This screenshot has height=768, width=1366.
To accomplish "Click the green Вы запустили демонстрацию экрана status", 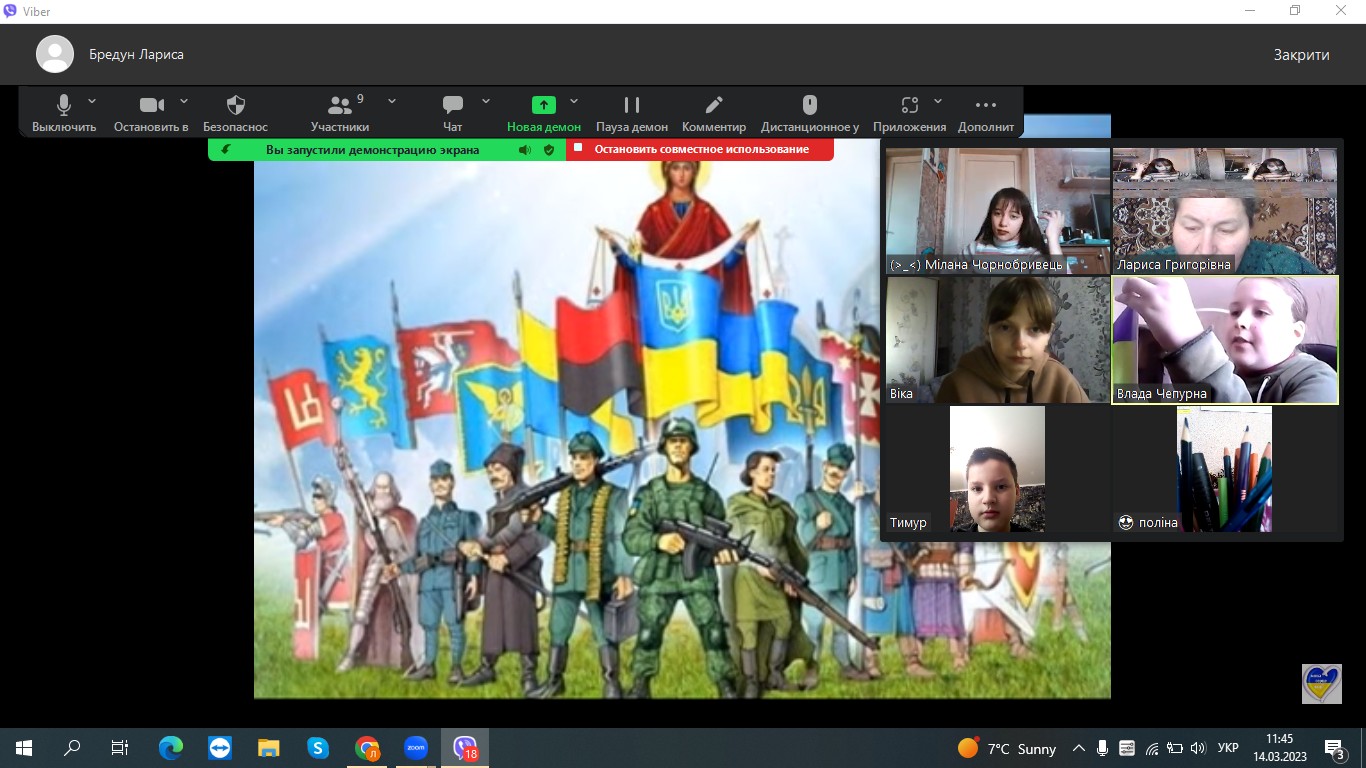I will pos(372,150).
